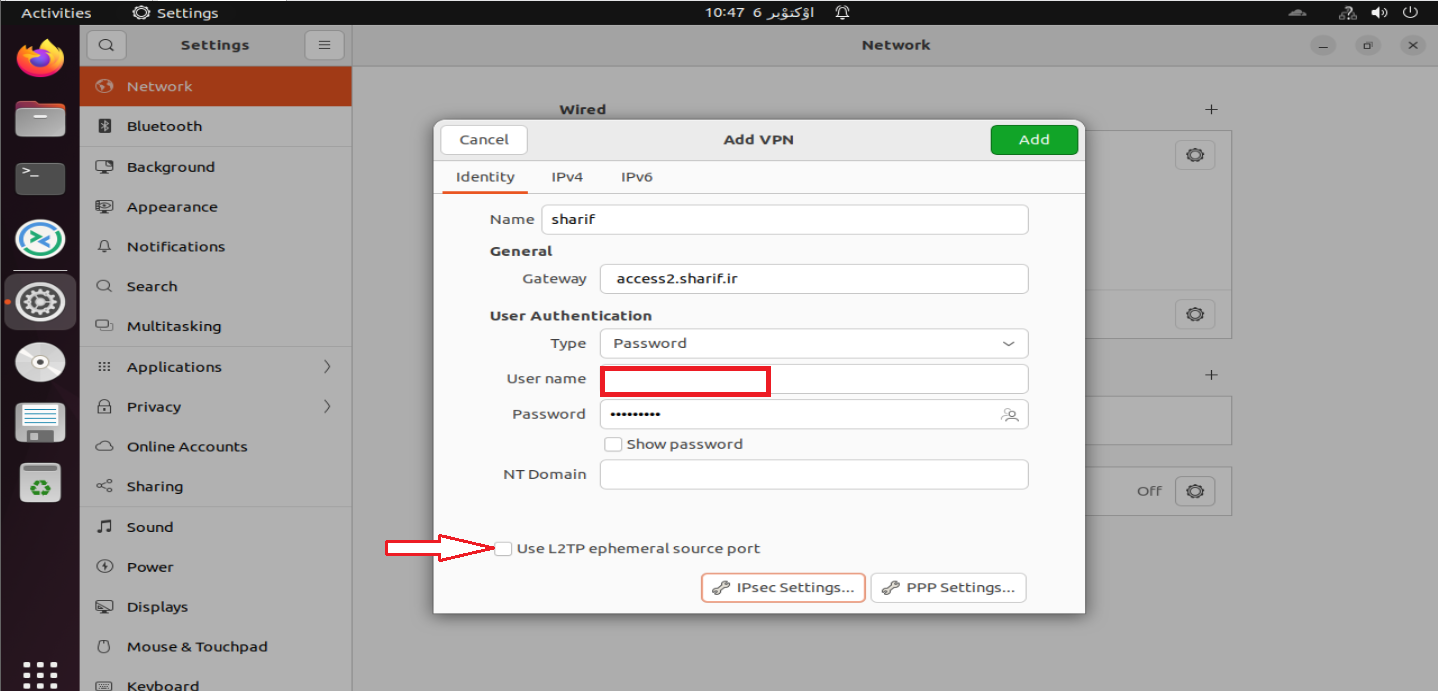1438x691 pixels.
Task: Click the volume icon in top bar
Action: pos(1379,13)
